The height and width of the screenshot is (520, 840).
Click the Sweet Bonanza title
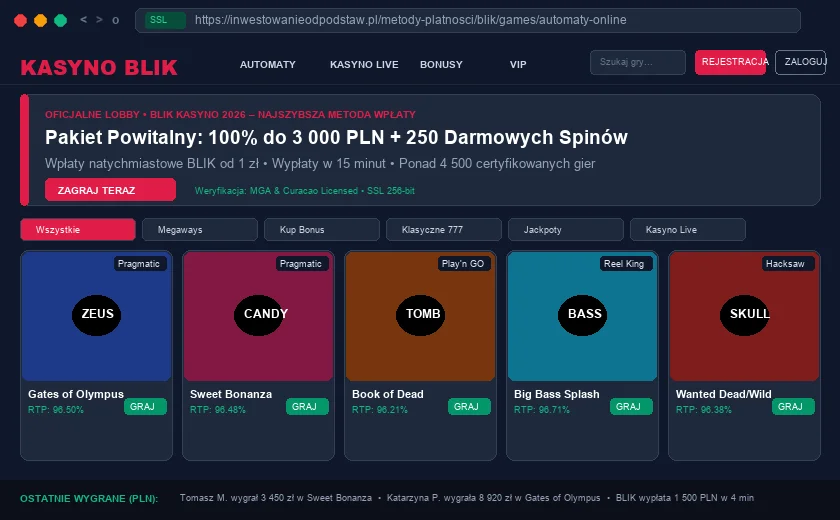pyautogui.click(x=231, y=394)
